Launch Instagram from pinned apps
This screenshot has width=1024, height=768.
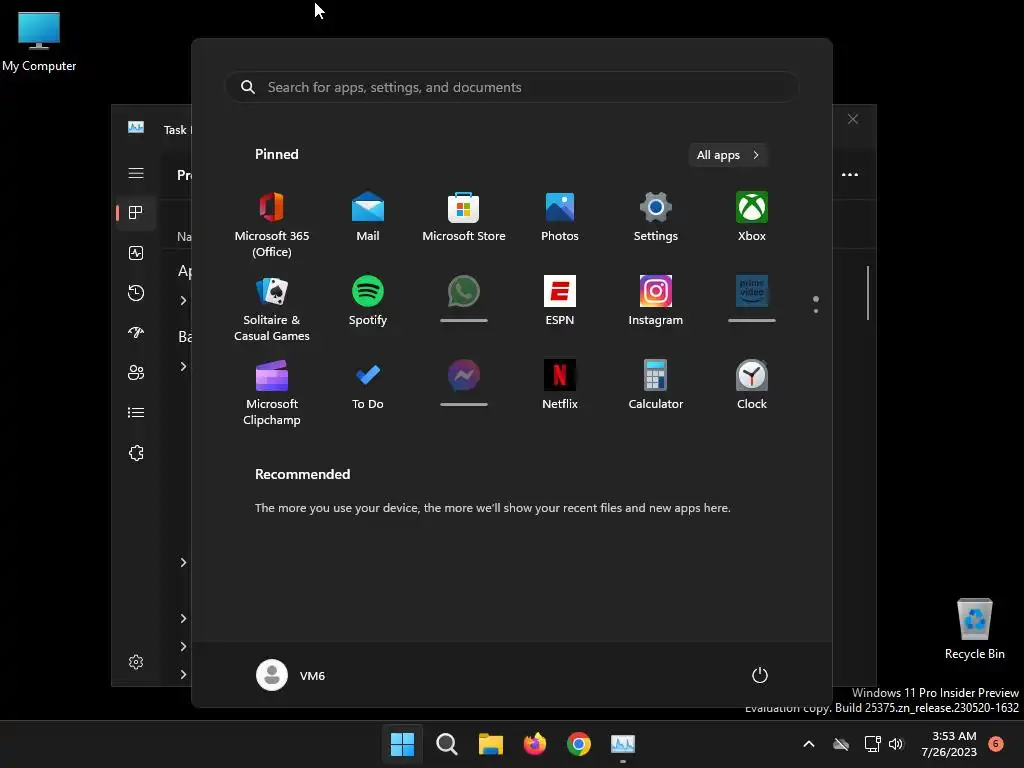tap(656, 300)
